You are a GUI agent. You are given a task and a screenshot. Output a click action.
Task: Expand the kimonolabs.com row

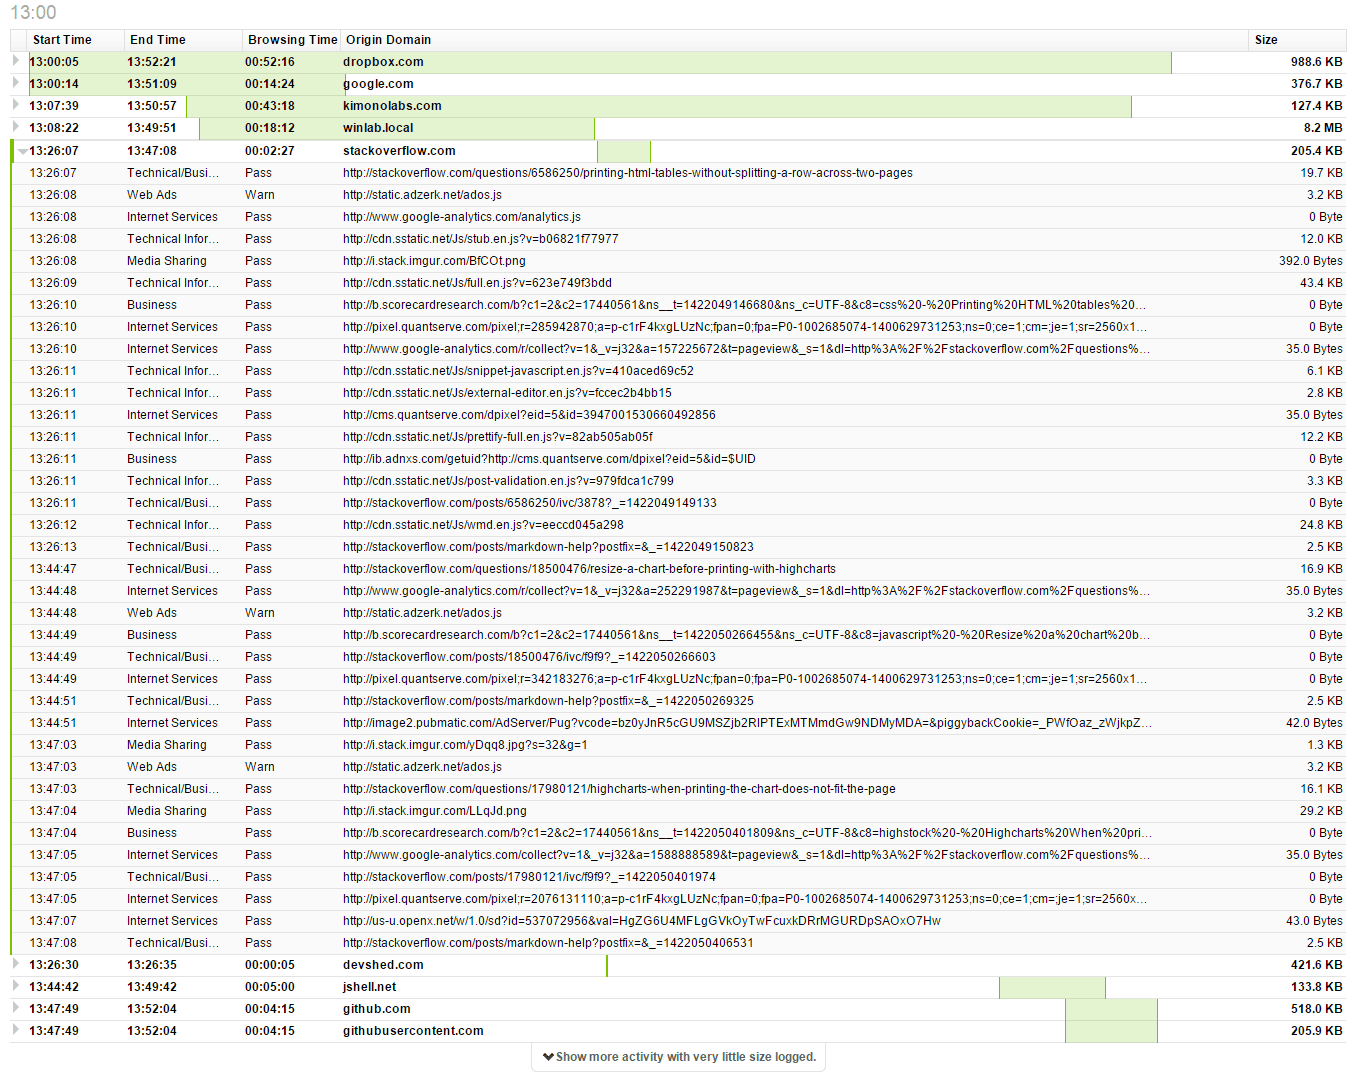coord(16,105)
